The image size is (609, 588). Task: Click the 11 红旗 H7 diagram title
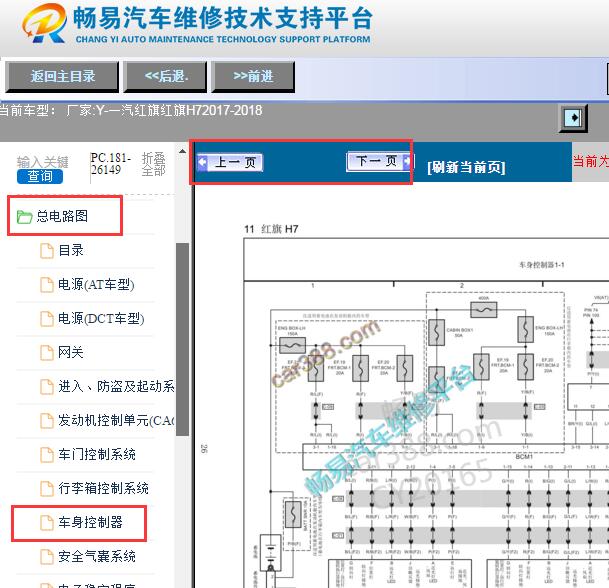(x=271, y=229)
